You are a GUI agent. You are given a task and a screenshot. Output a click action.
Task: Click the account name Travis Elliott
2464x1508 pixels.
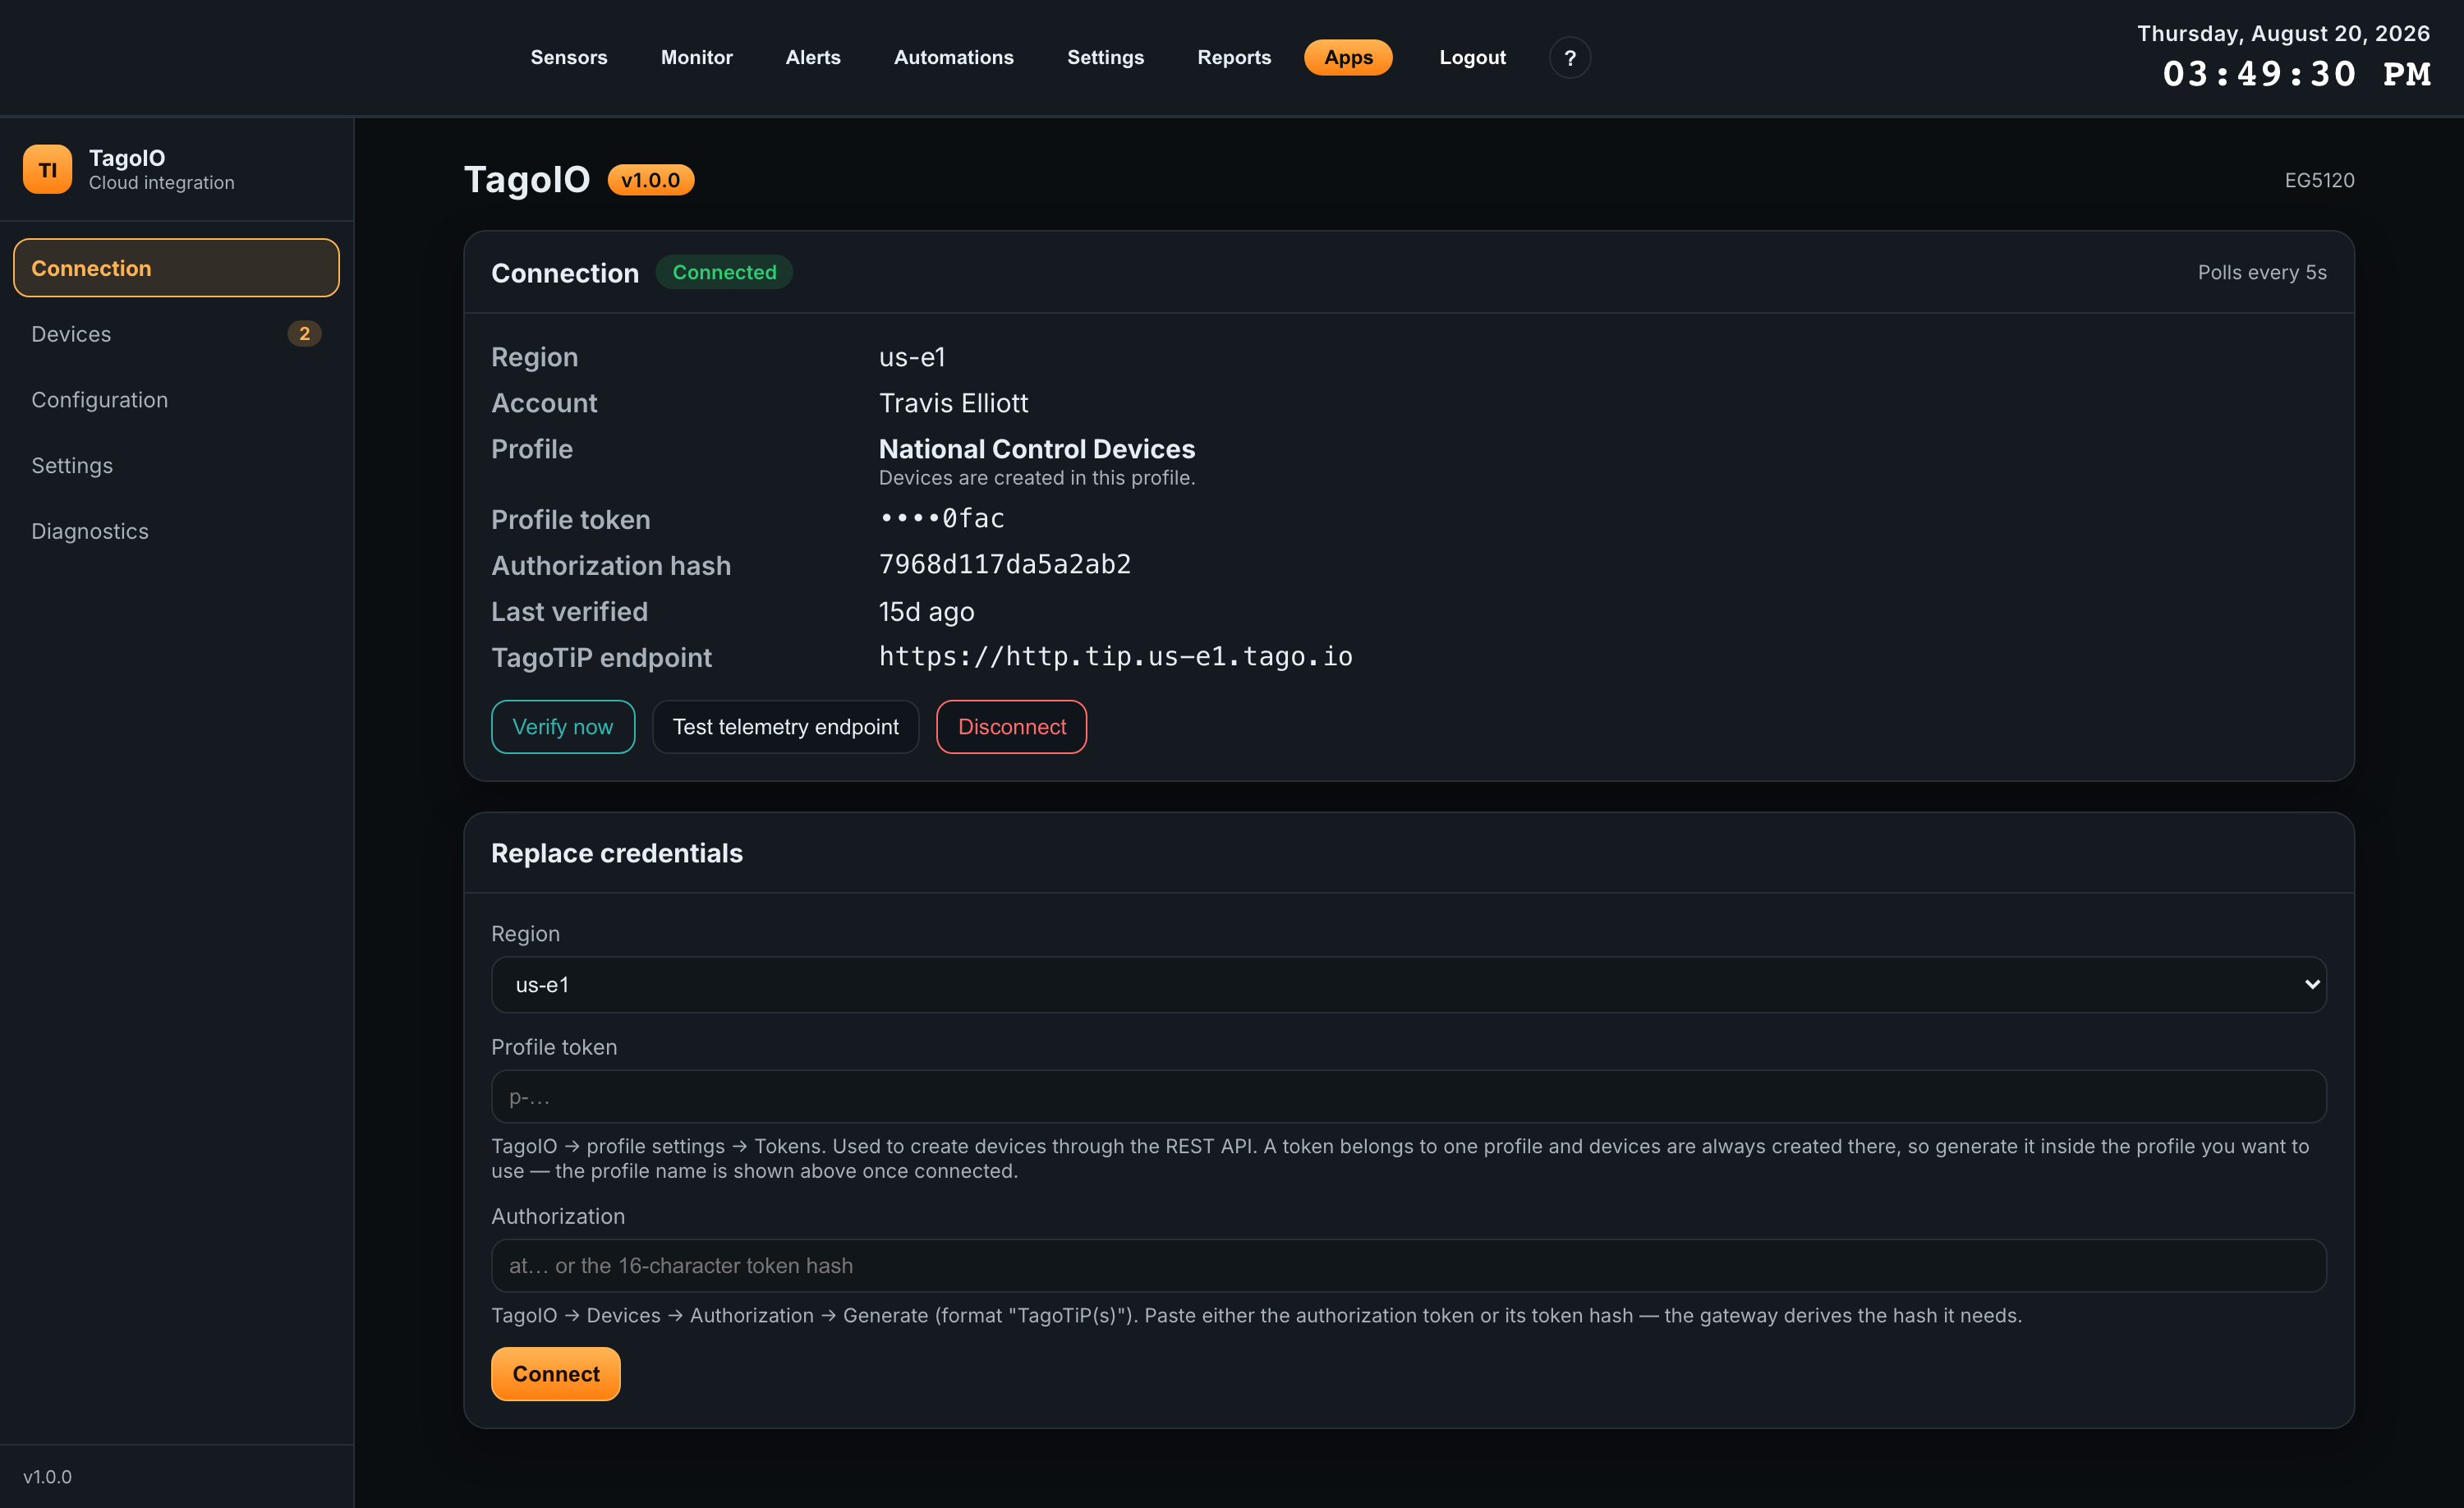(x=953, y=403)
